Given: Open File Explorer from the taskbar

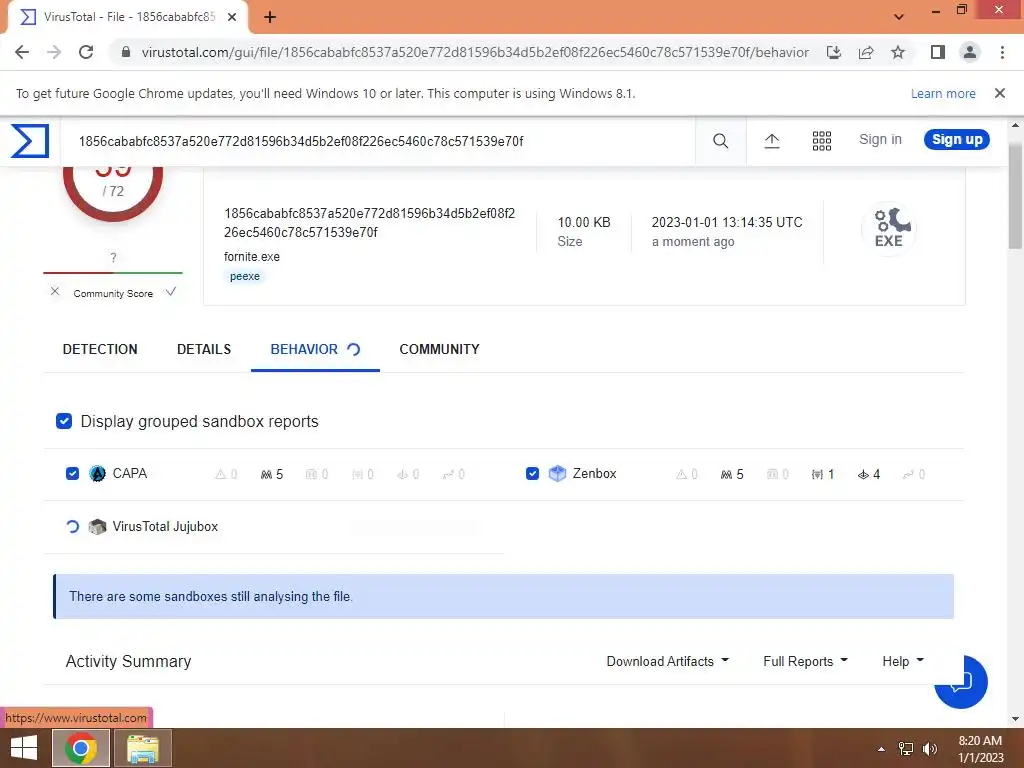Looking at the screenshot, I should point(143,748).
